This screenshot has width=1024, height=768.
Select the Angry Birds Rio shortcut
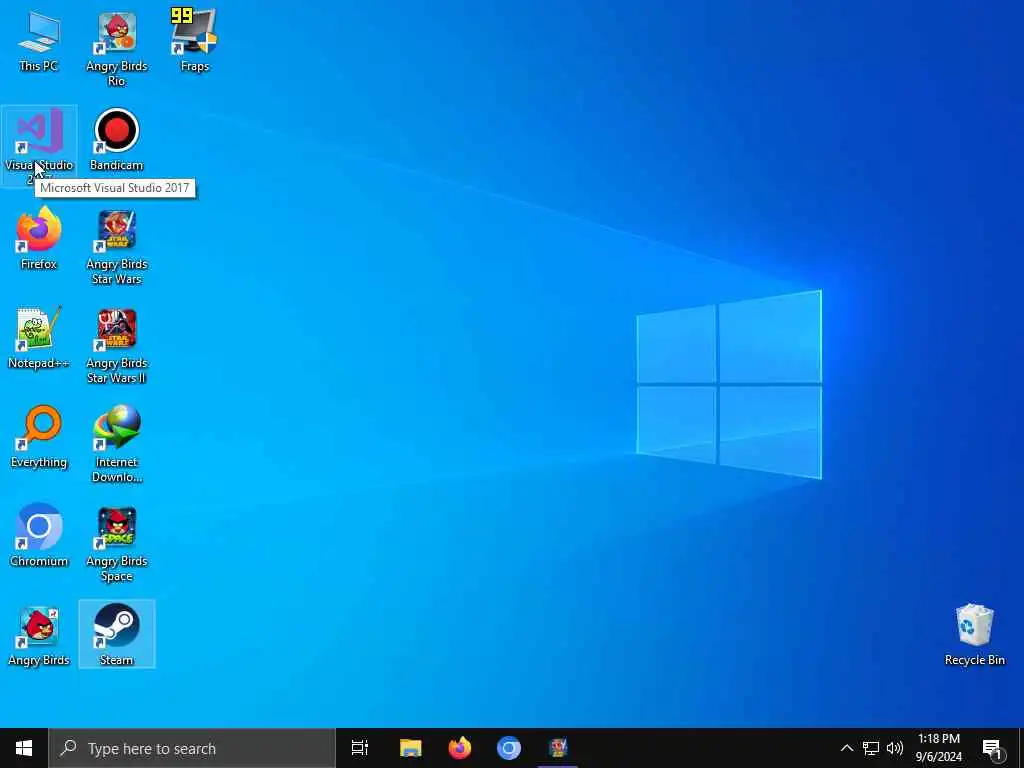point(117,48)
